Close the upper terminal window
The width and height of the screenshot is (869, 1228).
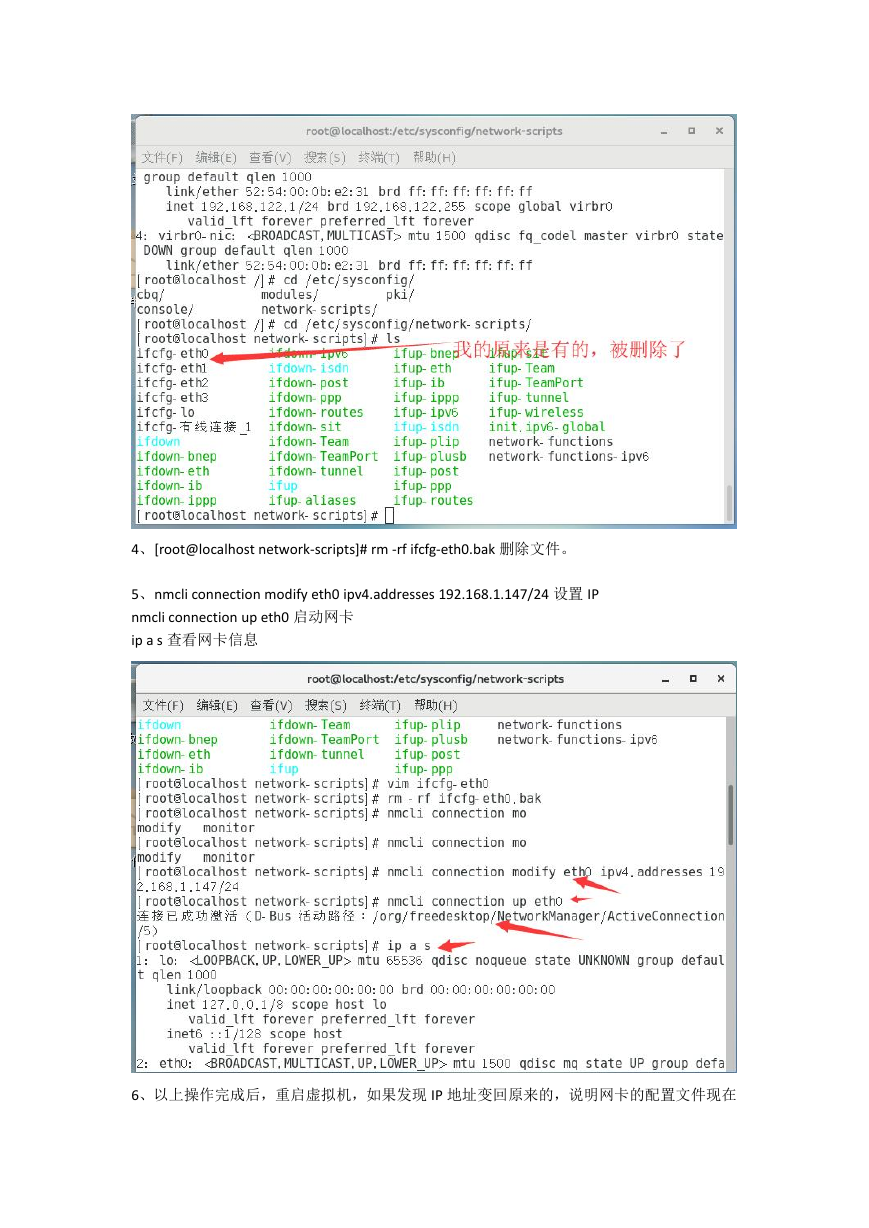[x=718, y=131]
